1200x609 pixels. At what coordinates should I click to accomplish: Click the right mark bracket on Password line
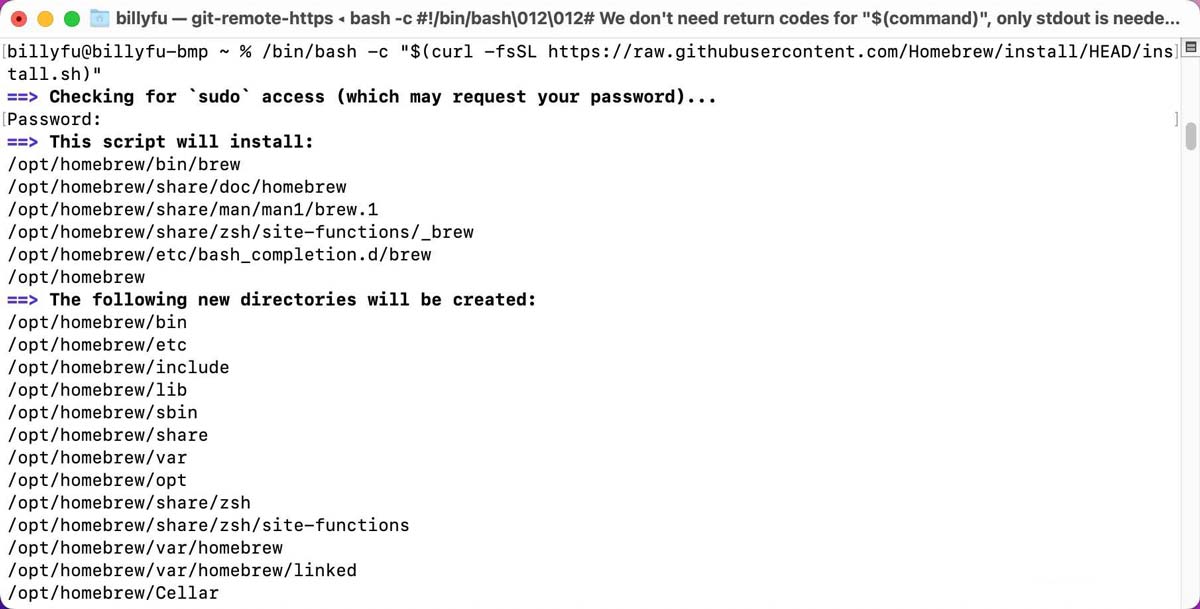point(1177,119)
